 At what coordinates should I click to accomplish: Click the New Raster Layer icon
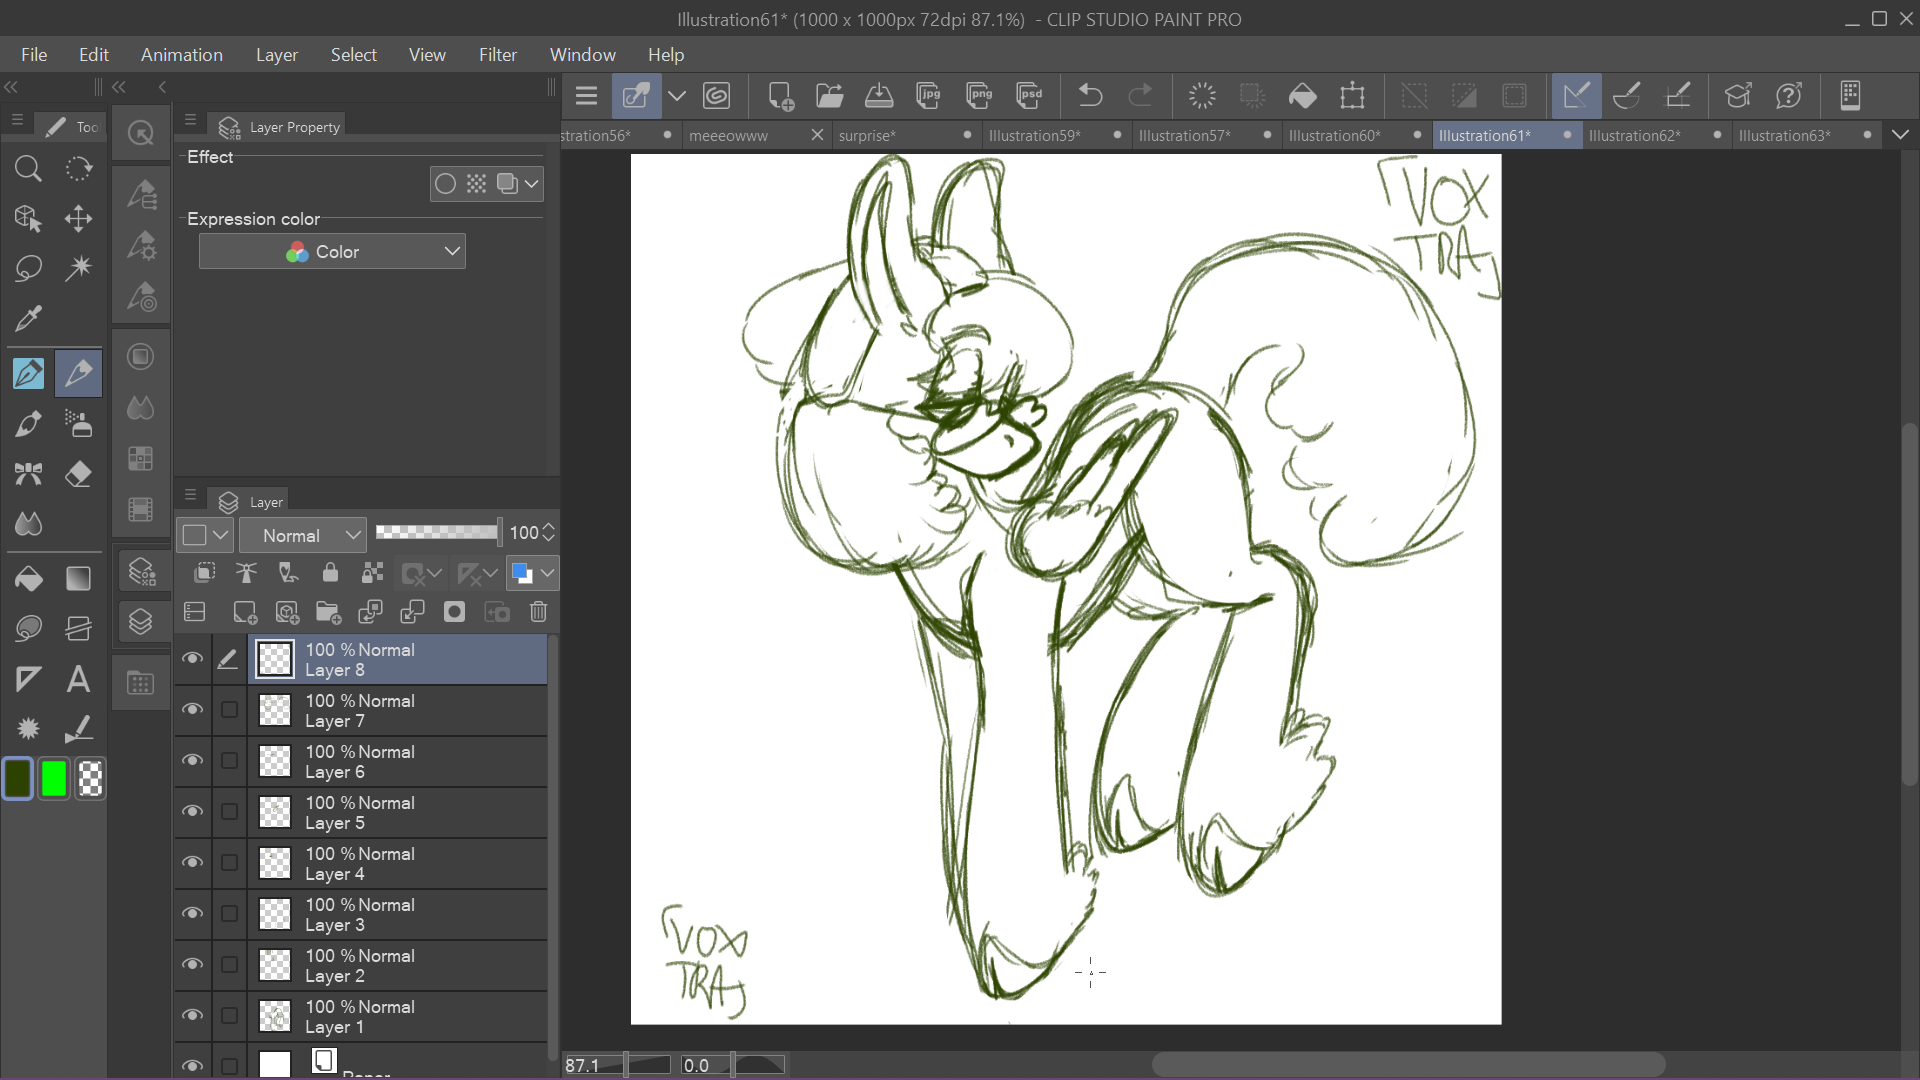coord(244,612)
